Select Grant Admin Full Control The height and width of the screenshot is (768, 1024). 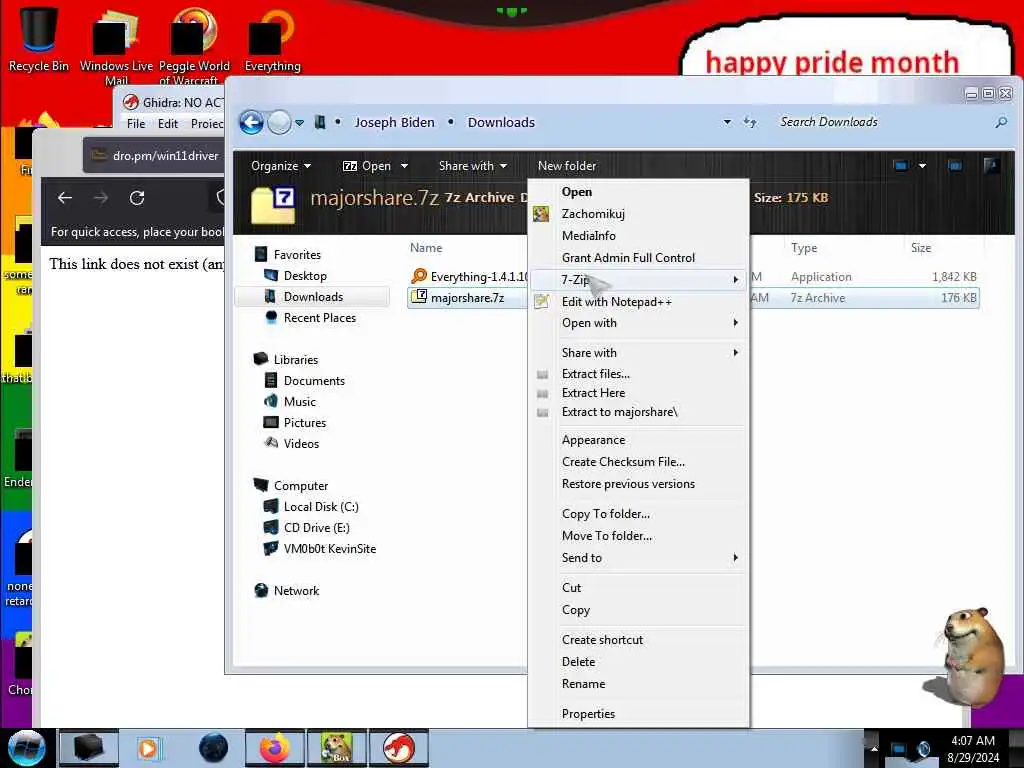pos(639,258)
